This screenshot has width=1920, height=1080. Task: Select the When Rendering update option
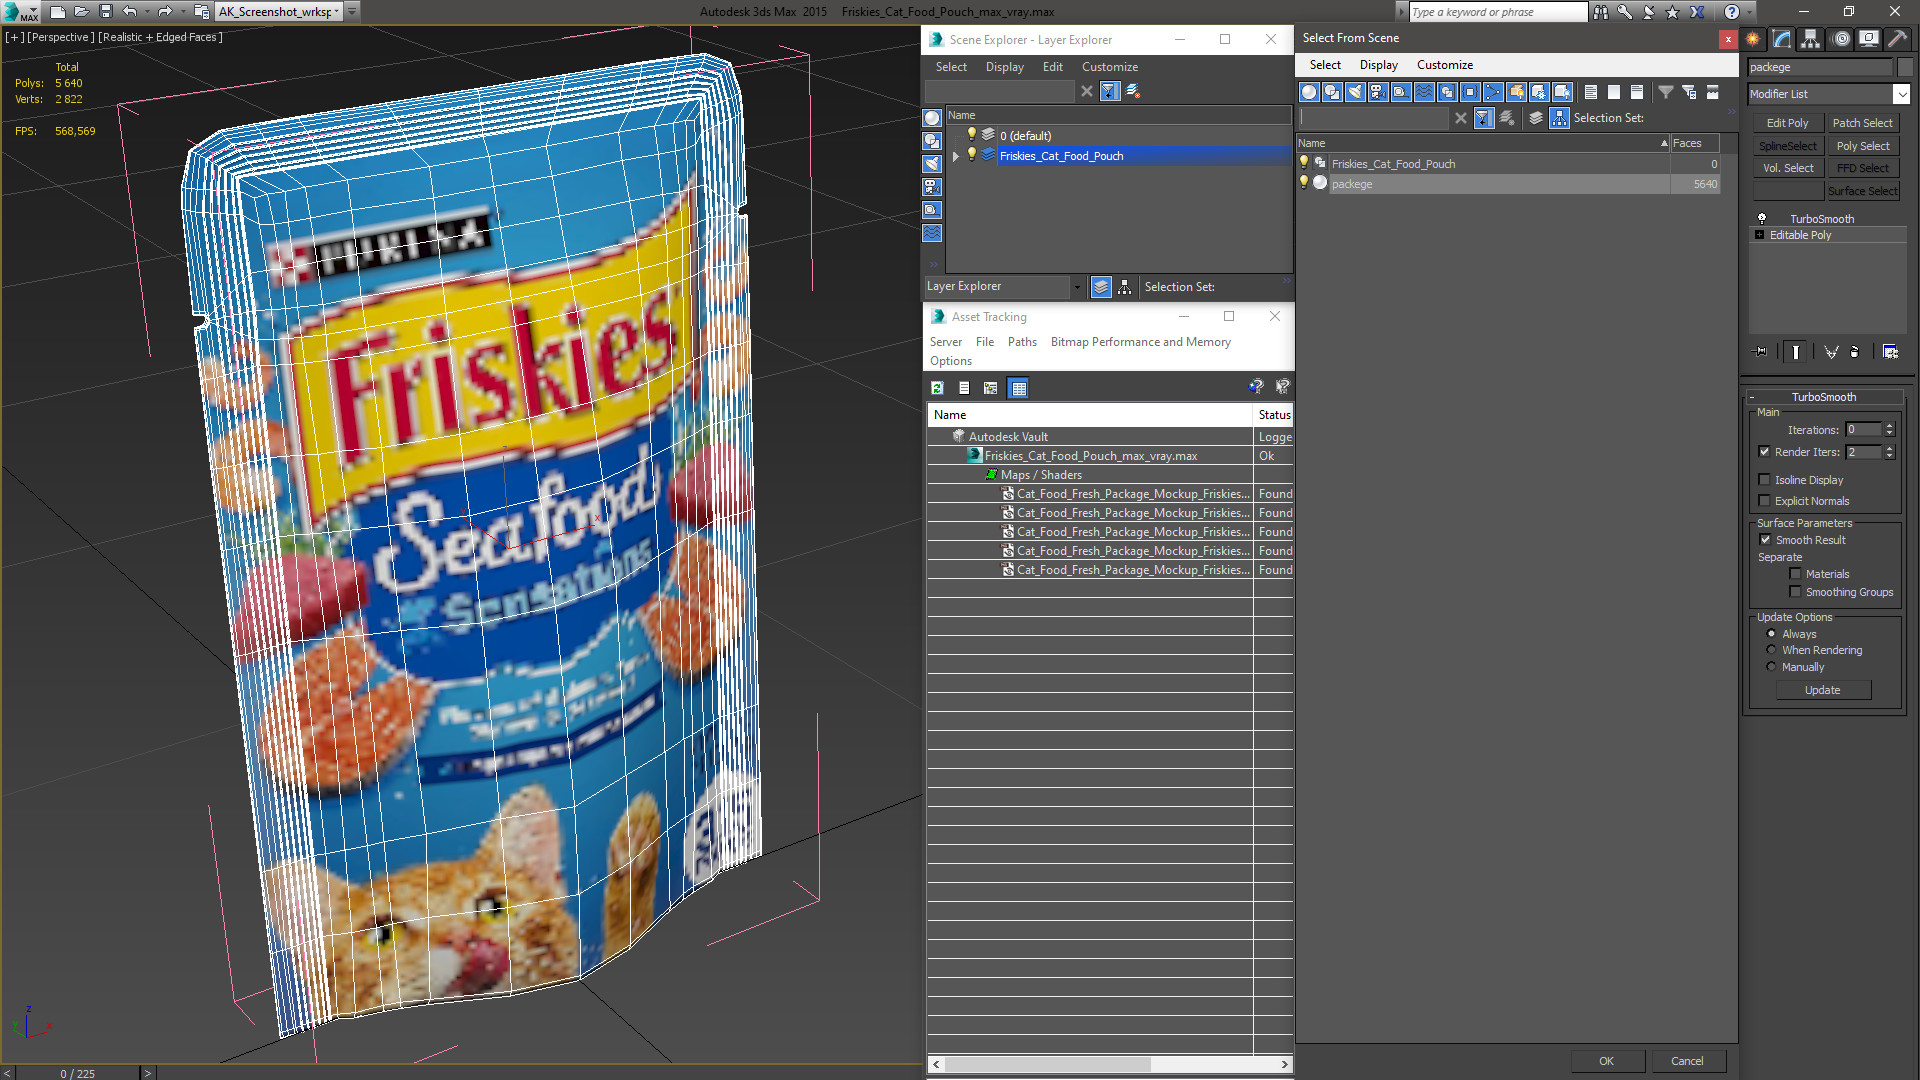point(1771,650)
